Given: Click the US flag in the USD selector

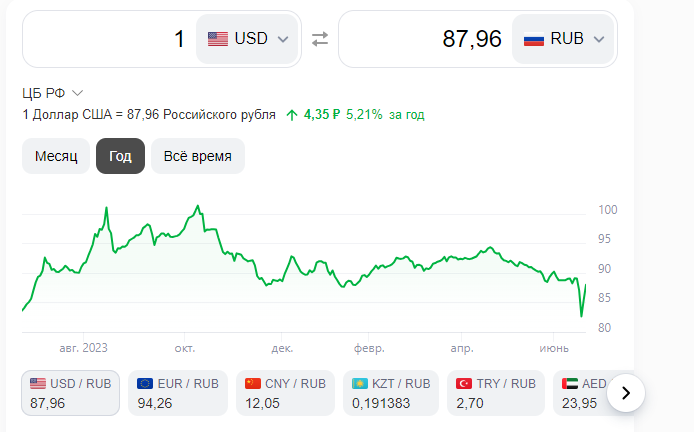Looking at the screenshot, I should (x=217, y=39).
